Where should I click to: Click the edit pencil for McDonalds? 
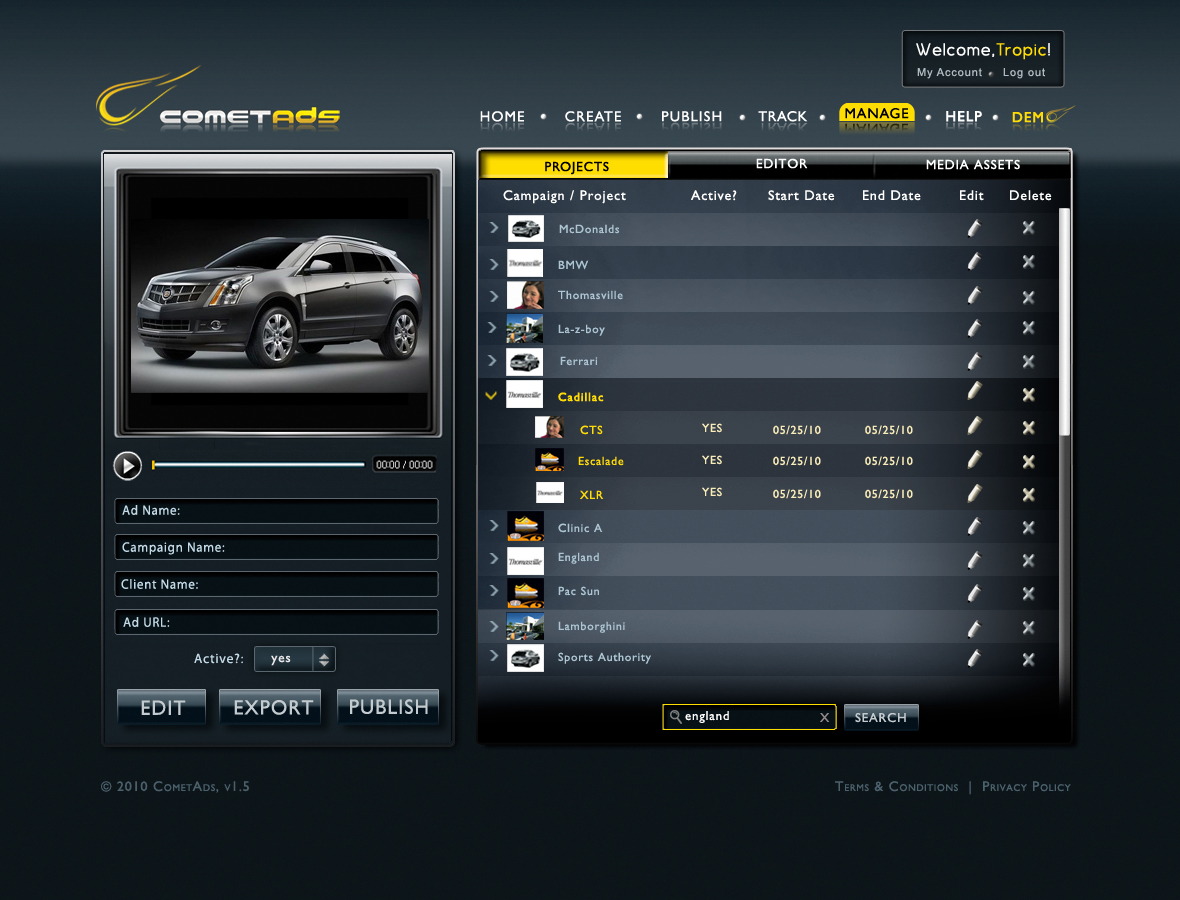click(974, 227)
